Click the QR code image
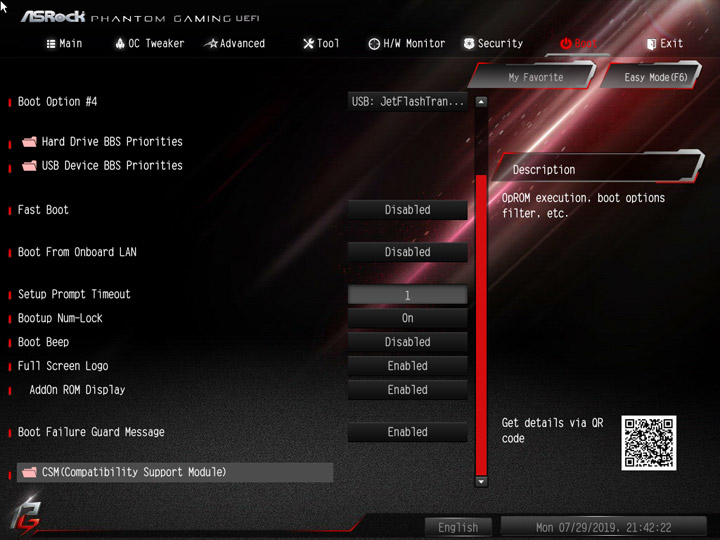This screenshot has height=540, width=720. point(648,443)
